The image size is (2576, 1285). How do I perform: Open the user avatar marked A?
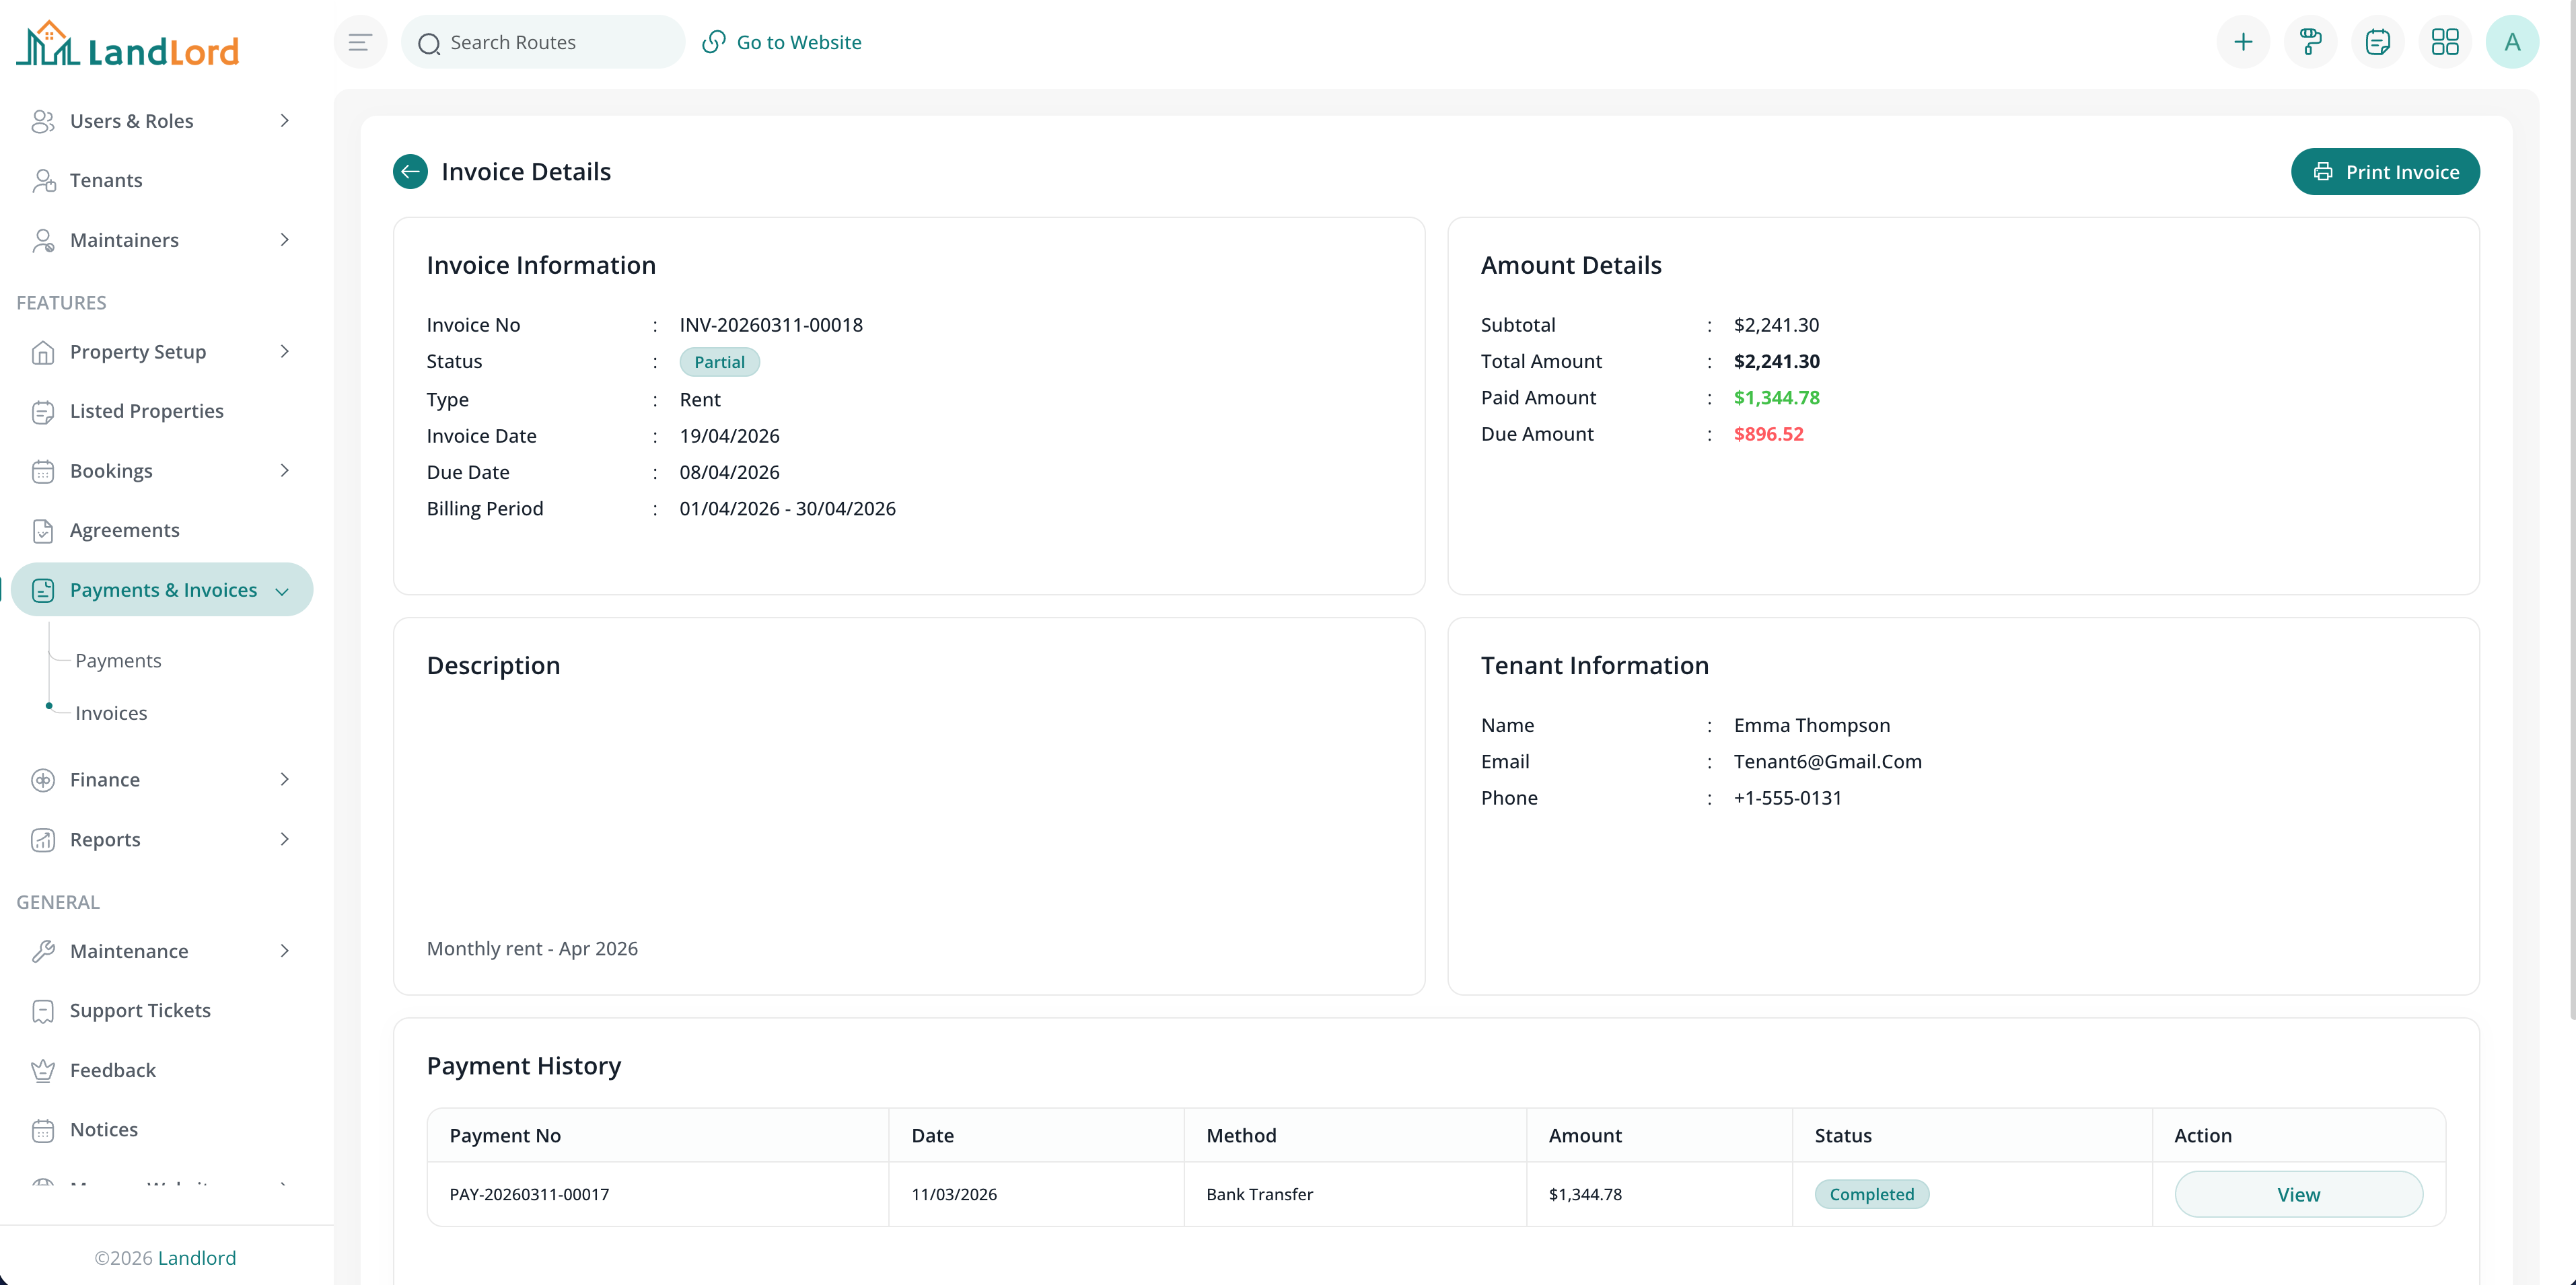[x=2513, y=41]
